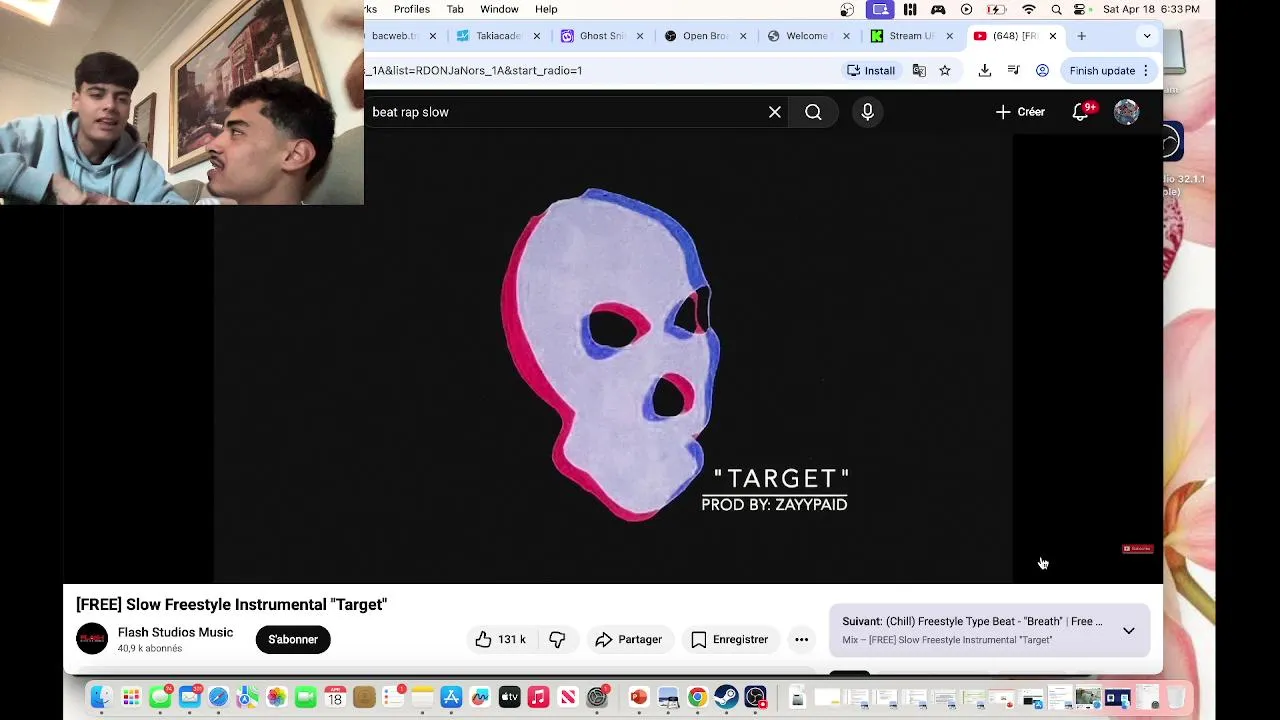Bookmark this page with the star icon
Image resolution: width=1280 pixels, height=720 pixels.
945,70
